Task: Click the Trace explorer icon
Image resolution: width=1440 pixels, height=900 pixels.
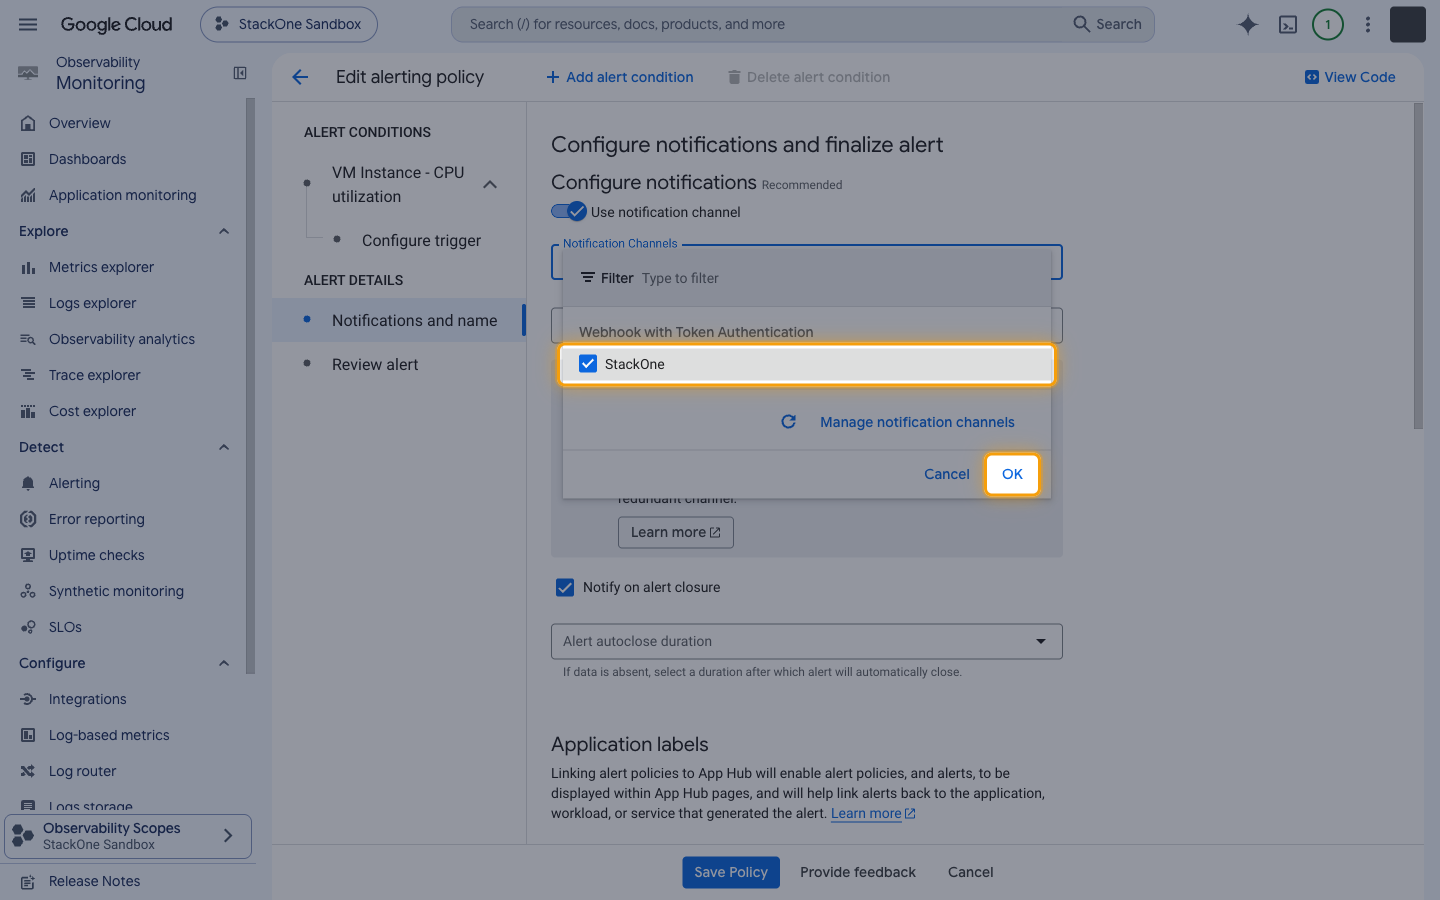Action: (x=28, y=375)
